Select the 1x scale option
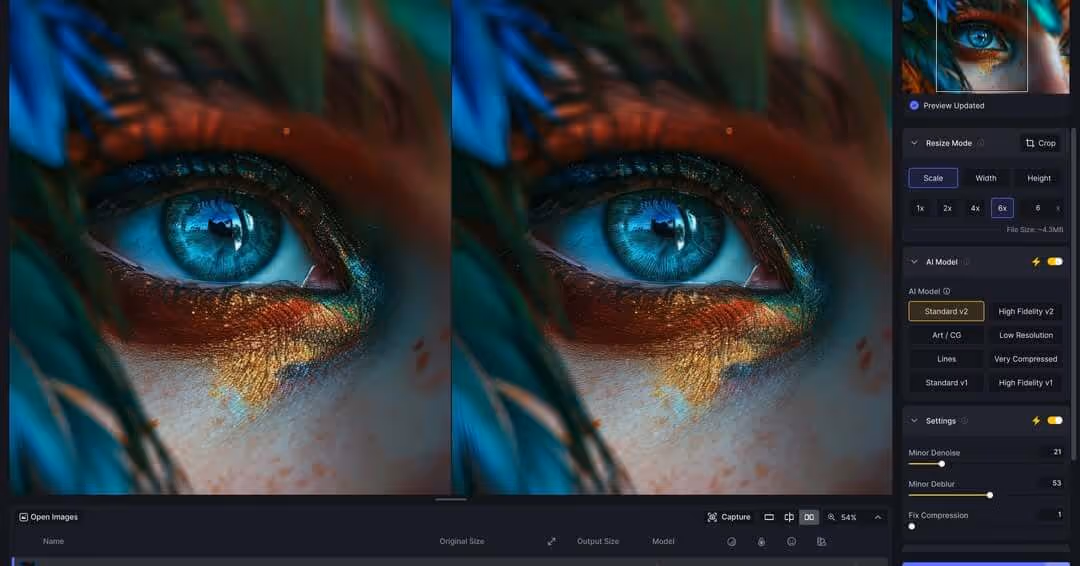This screenshot has width=1080, height=566. 920,208
